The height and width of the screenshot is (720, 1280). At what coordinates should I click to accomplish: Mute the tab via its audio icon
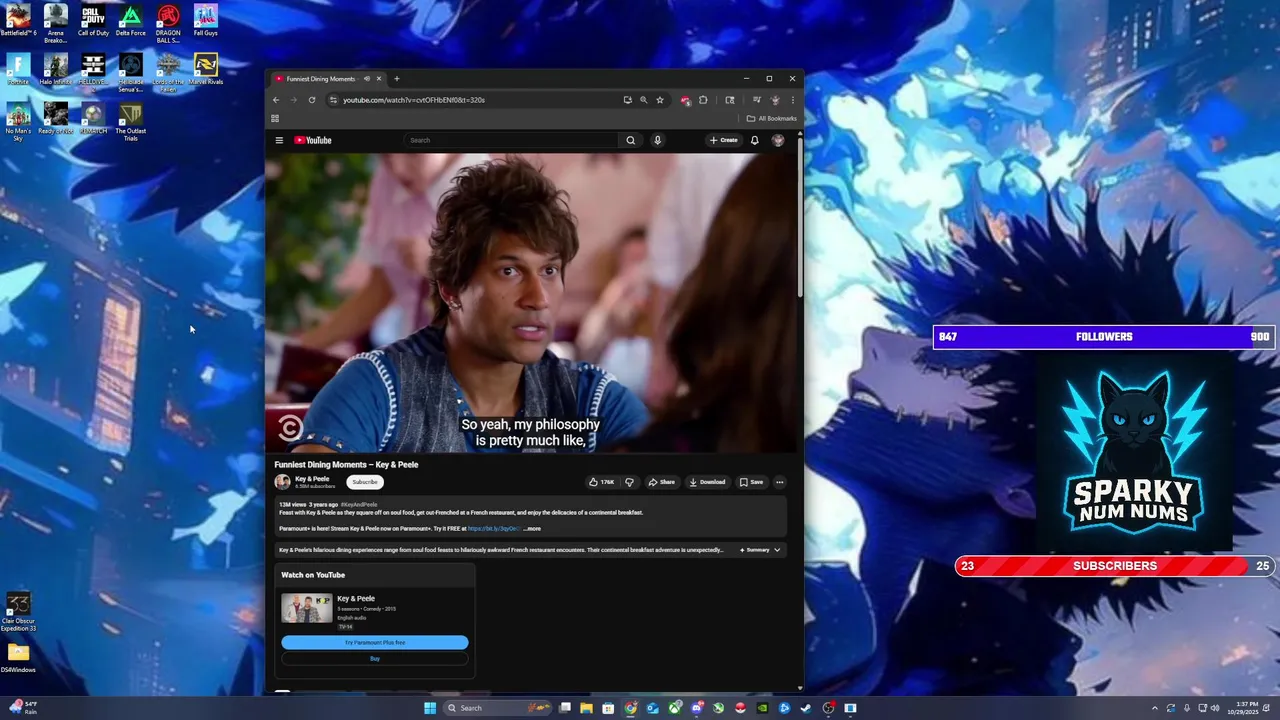point(367,78)
